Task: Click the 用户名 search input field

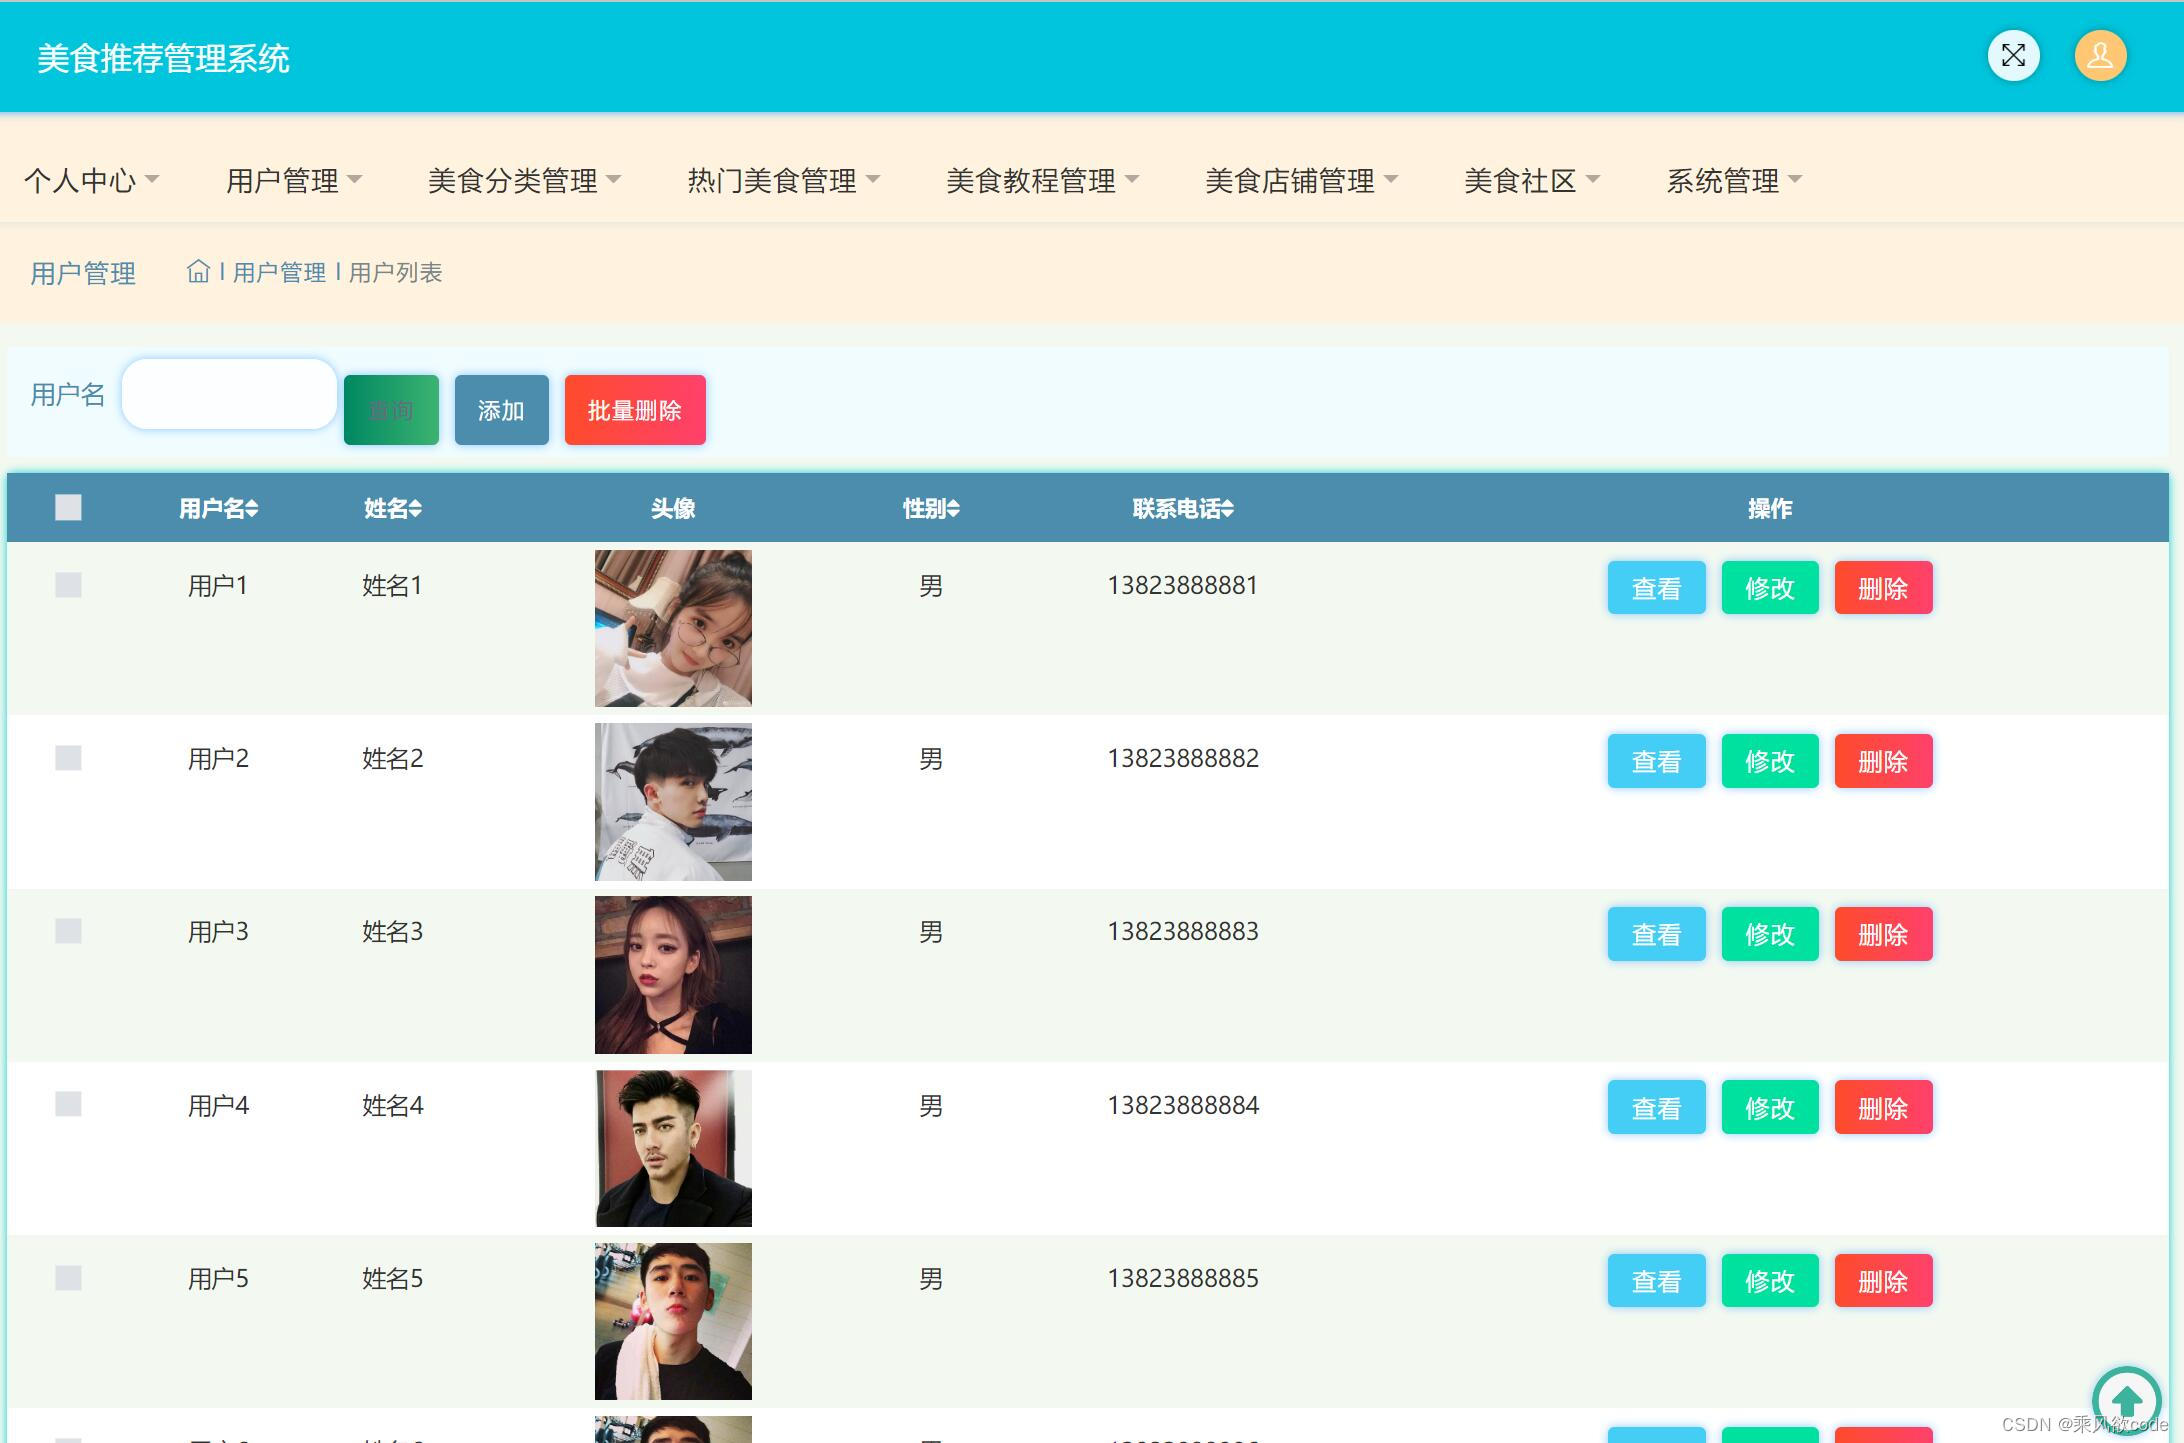Action: pyautogui.click(x=229, y=395)
